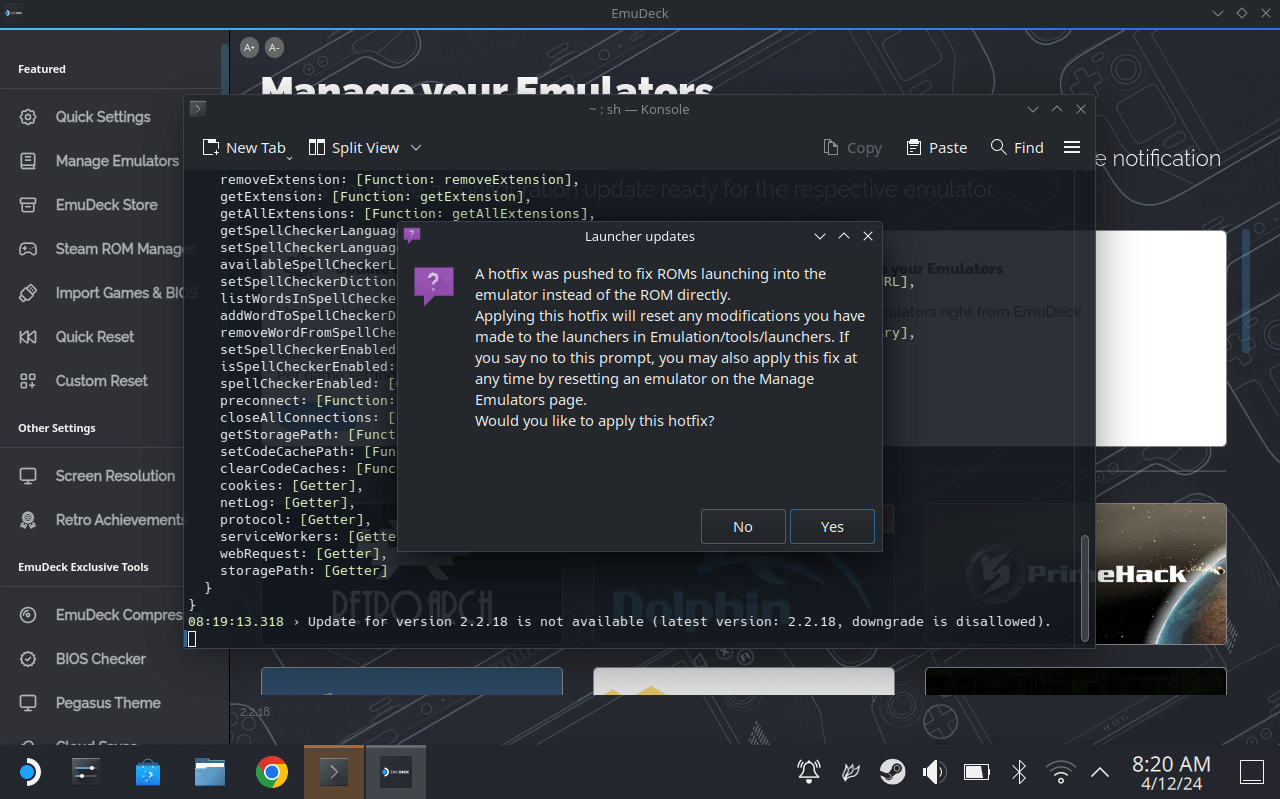
Task: Click the Konsole terminal icon in titlebar
Action: pyautogui.click(x=198, y=108)
